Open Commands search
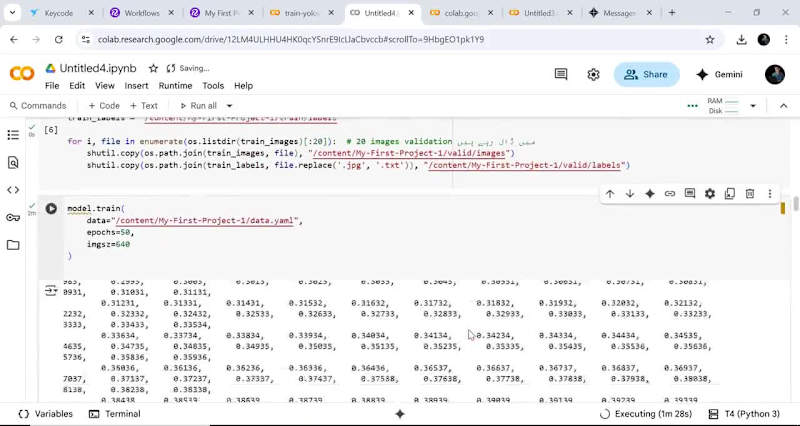This screenshot has height=426, width=800. coord(38,106)
